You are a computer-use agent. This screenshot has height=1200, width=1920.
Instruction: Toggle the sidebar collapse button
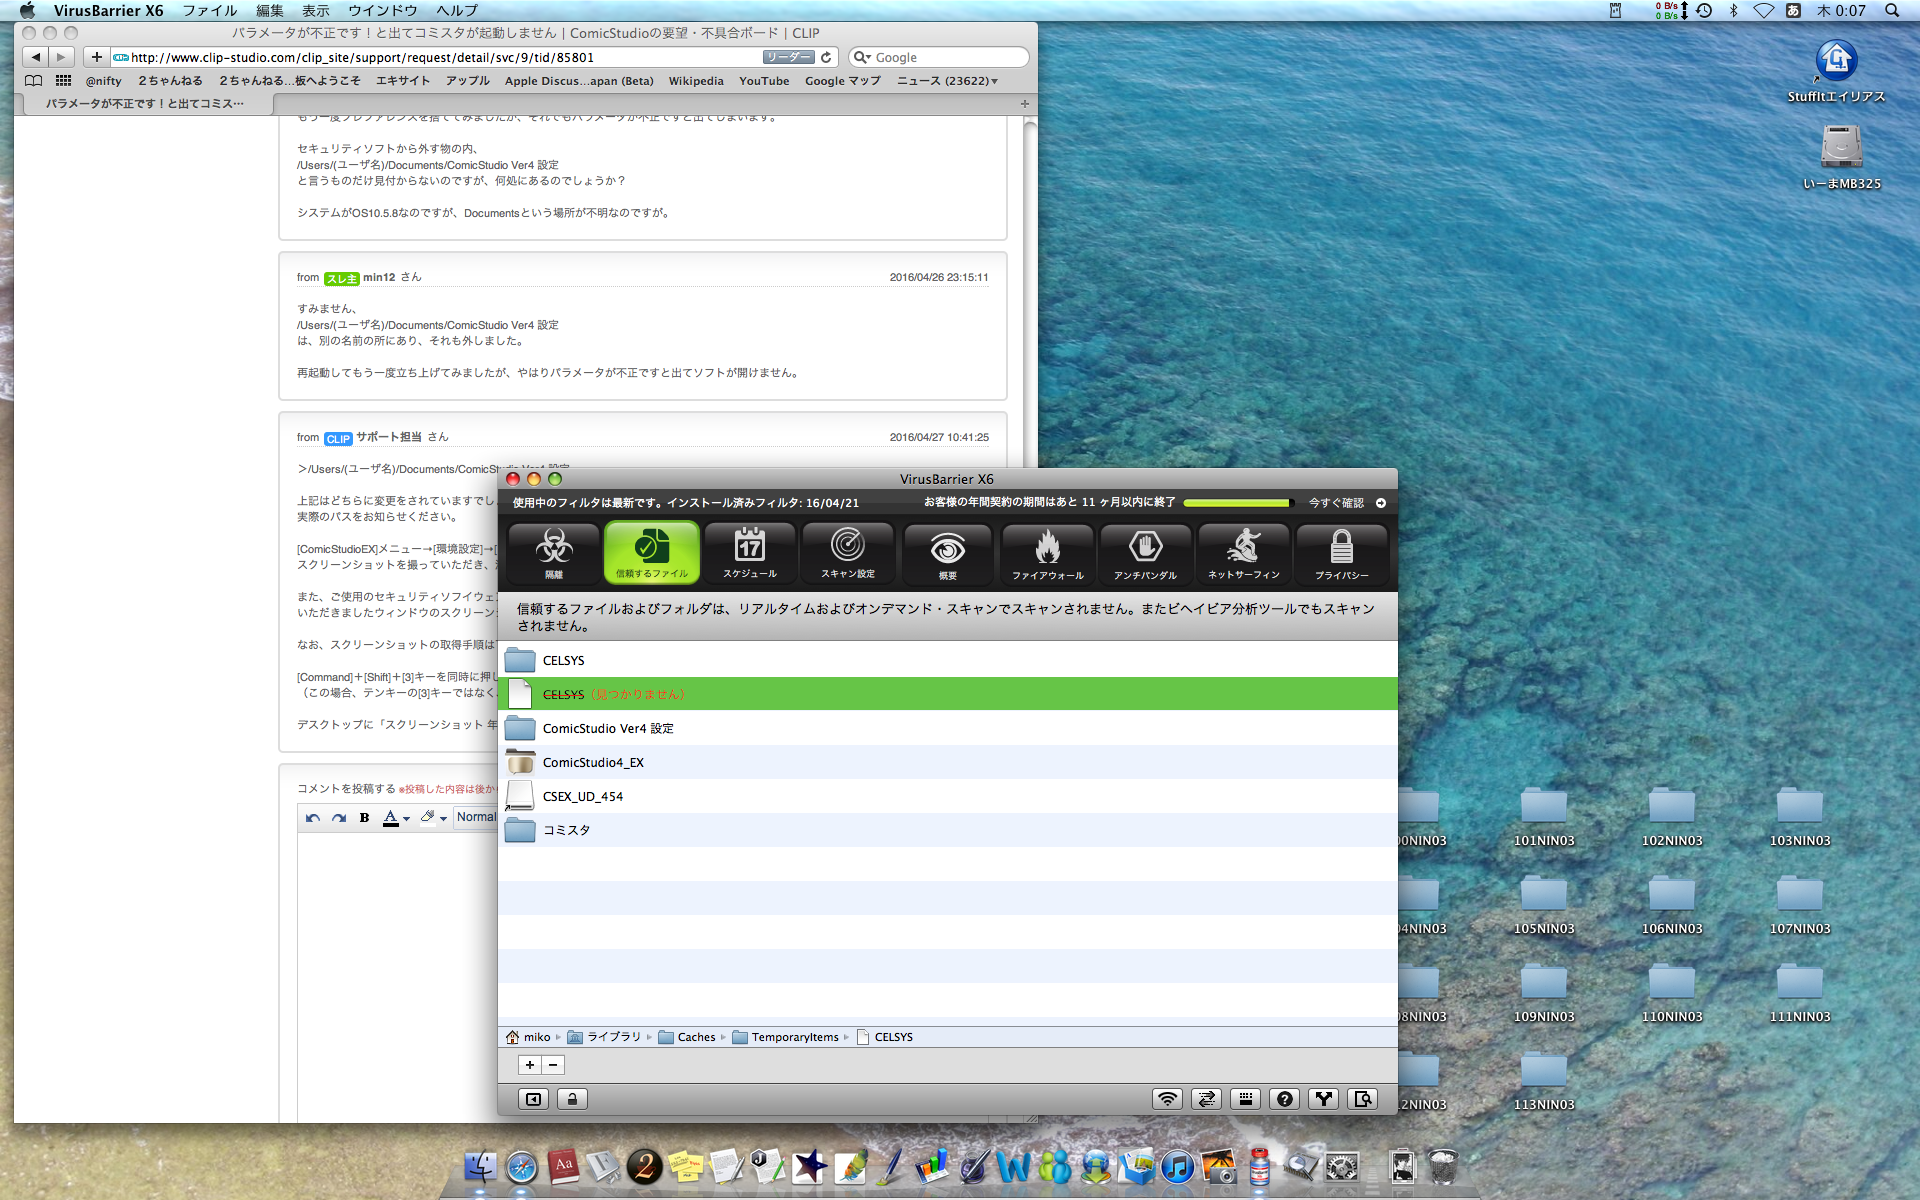click(x=533, y=1099)
